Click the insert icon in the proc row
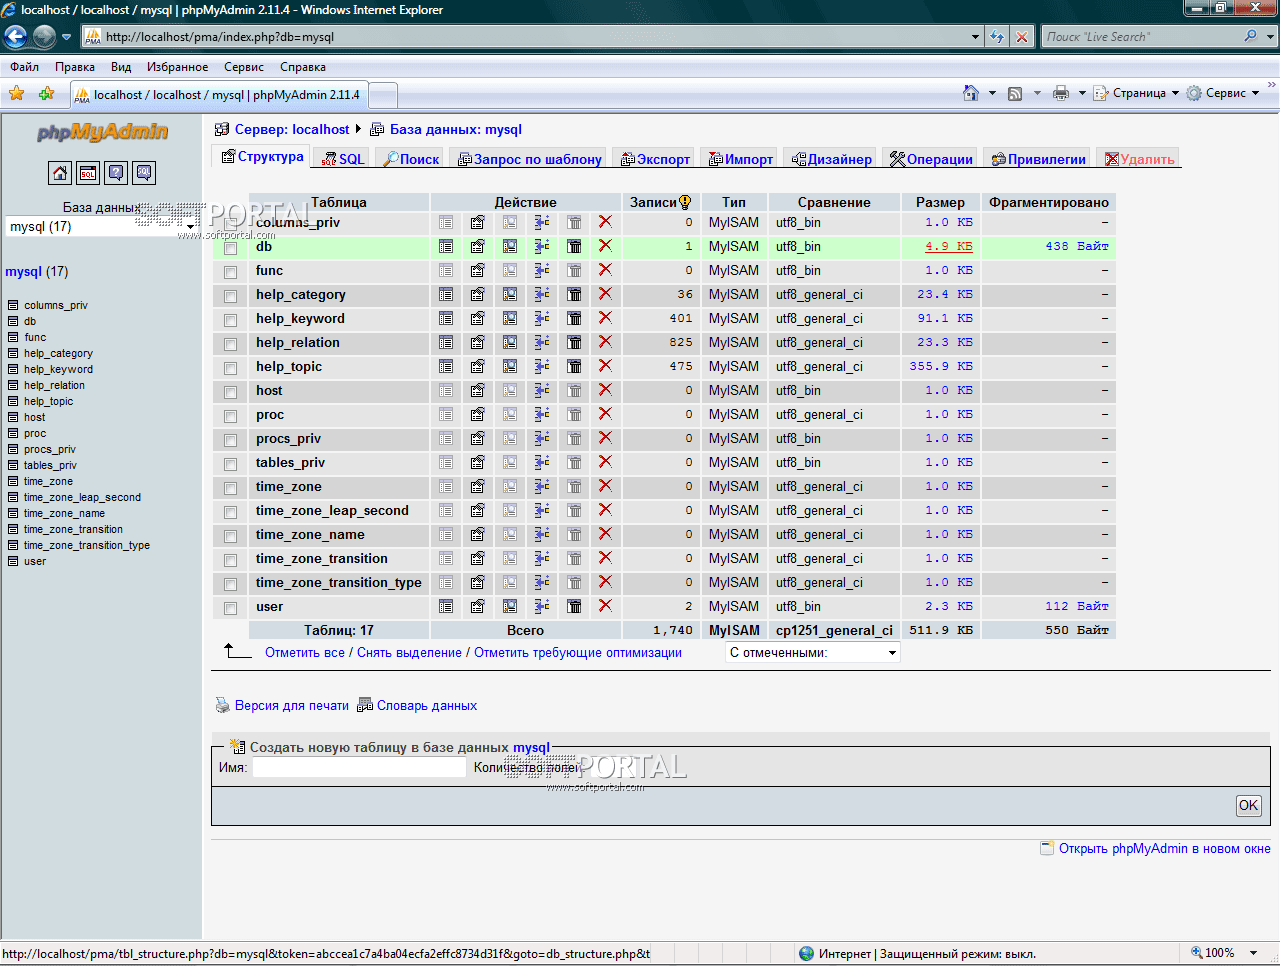Screen dimensions: 1280x966 pyautogui.click(x=542, y=414)
